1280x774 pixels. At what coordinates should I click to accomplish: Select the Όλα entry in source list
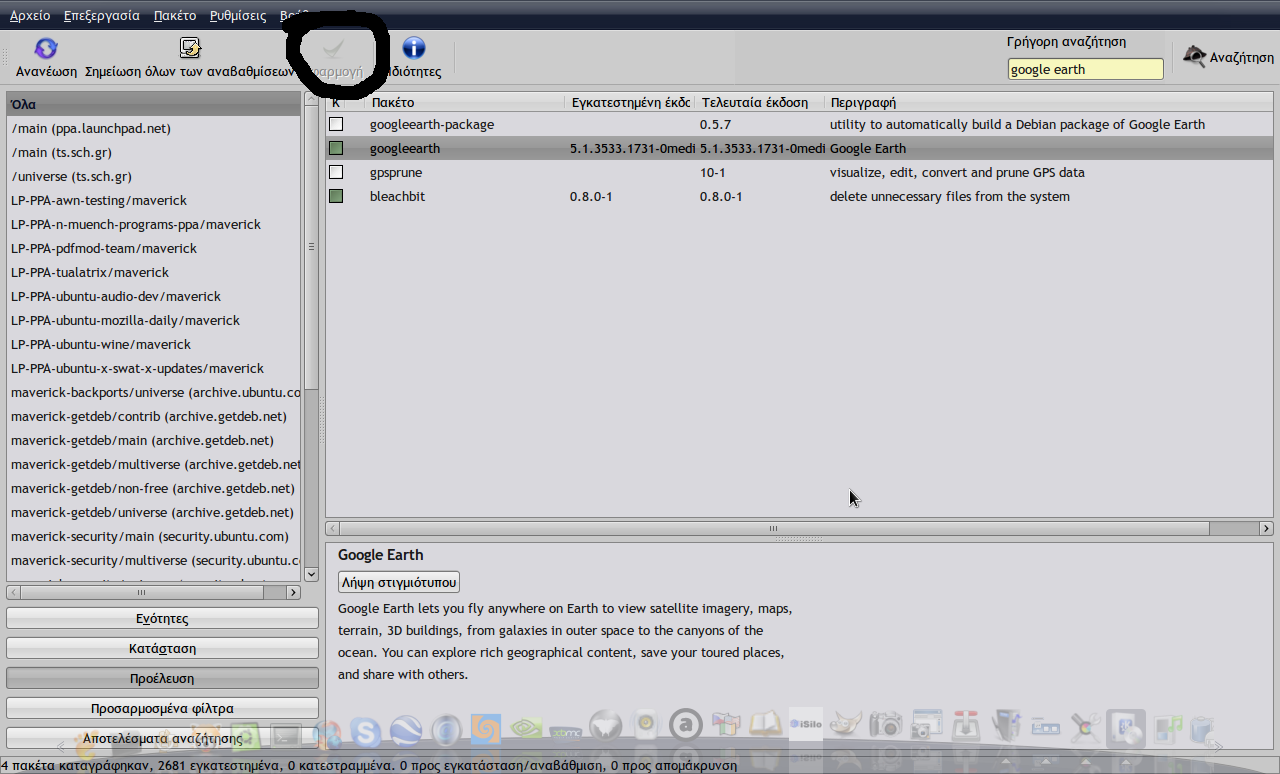point(154,104)
